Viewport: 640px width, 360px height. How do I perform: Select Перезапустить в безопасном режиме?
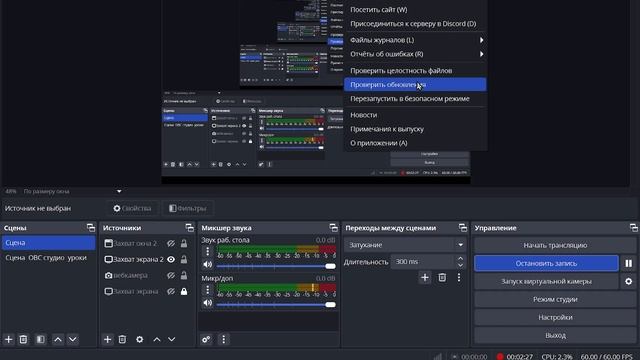415,98
